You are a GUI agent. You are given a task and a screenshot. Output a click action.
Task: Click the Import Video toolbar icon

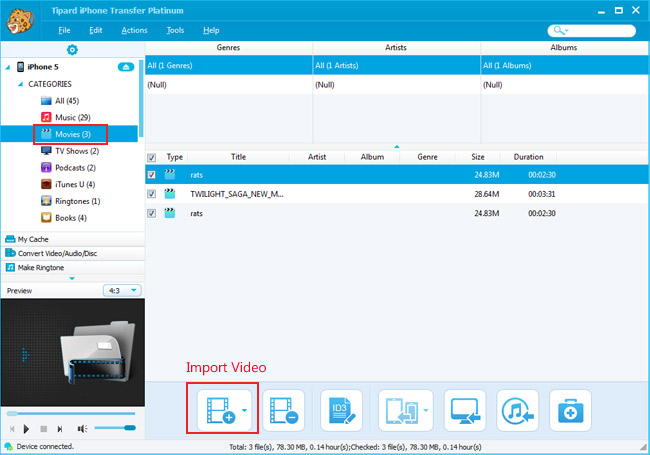(221, 410)
